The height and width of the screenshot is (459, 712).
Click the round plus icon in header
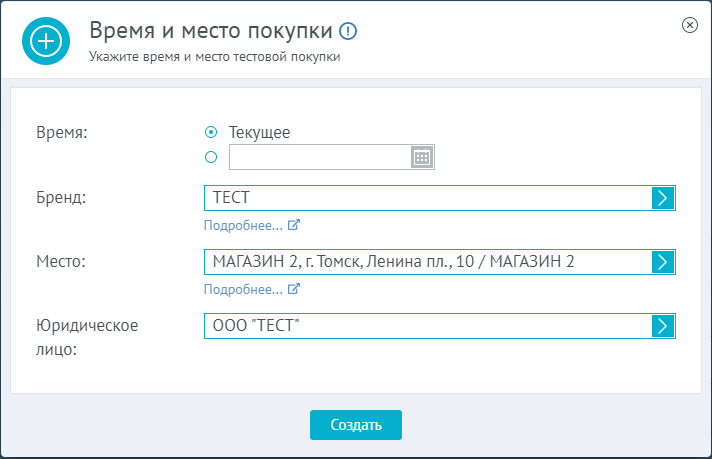46,41
